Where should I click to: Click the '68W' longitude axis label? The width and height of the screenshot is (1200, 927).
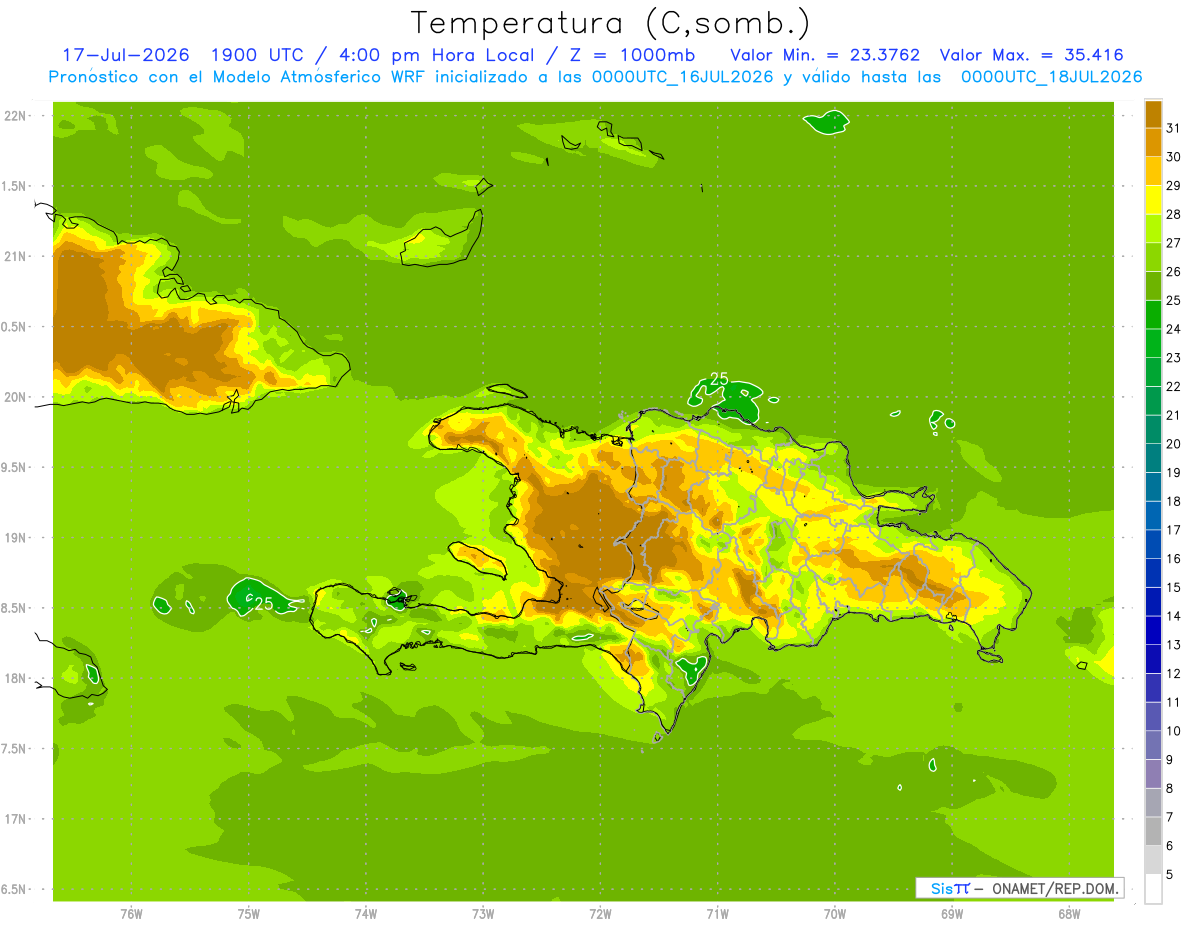1069,914
